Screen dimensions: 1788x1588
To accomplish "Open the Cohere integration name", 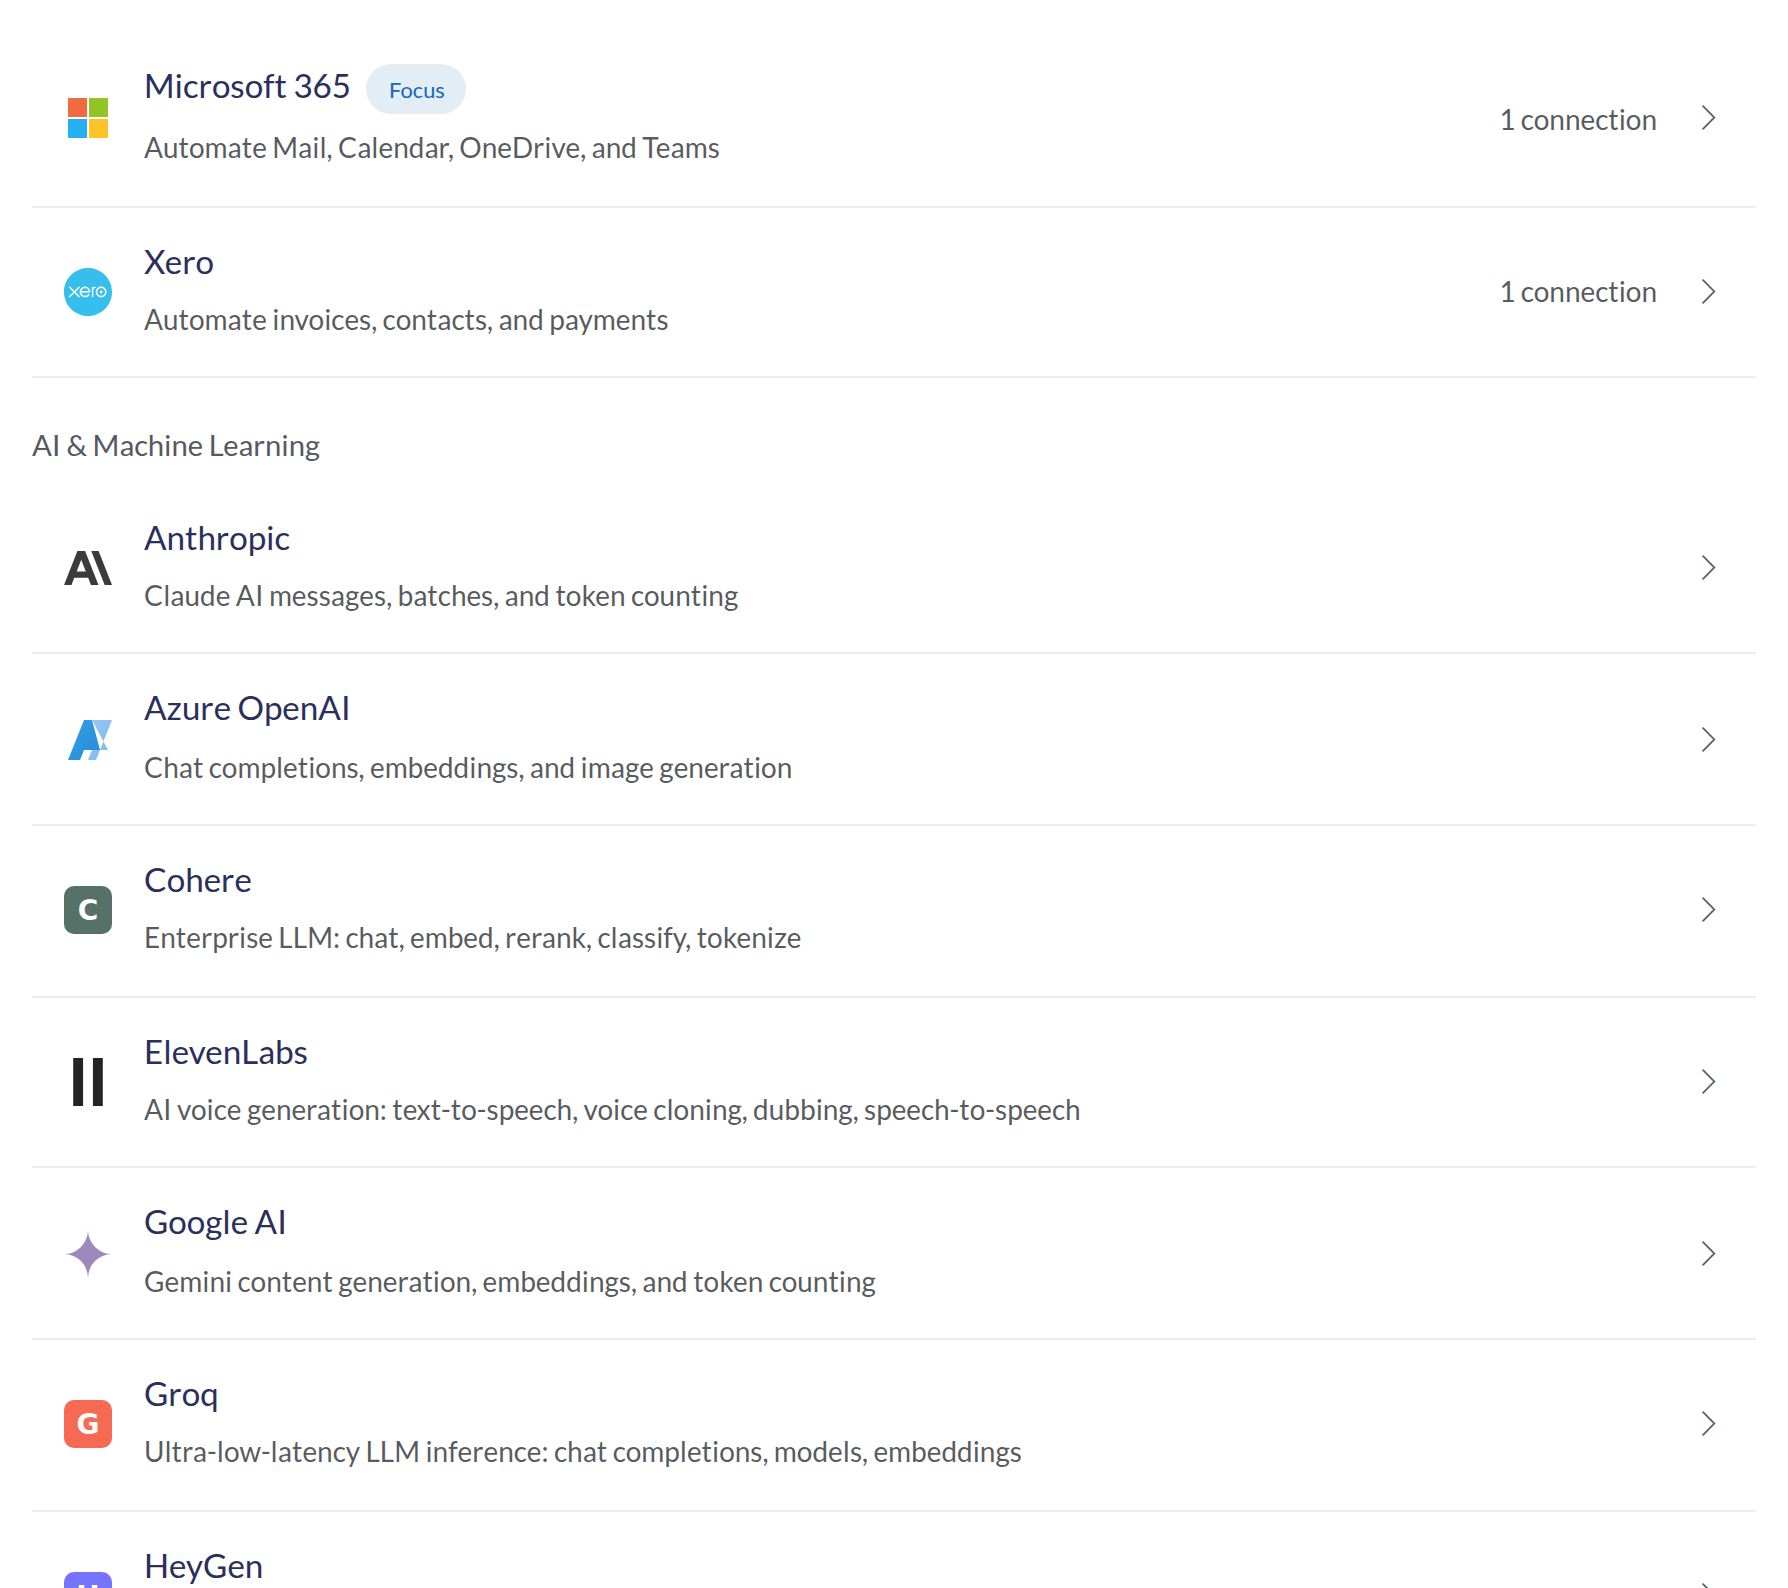I will (x=198, y=881).
